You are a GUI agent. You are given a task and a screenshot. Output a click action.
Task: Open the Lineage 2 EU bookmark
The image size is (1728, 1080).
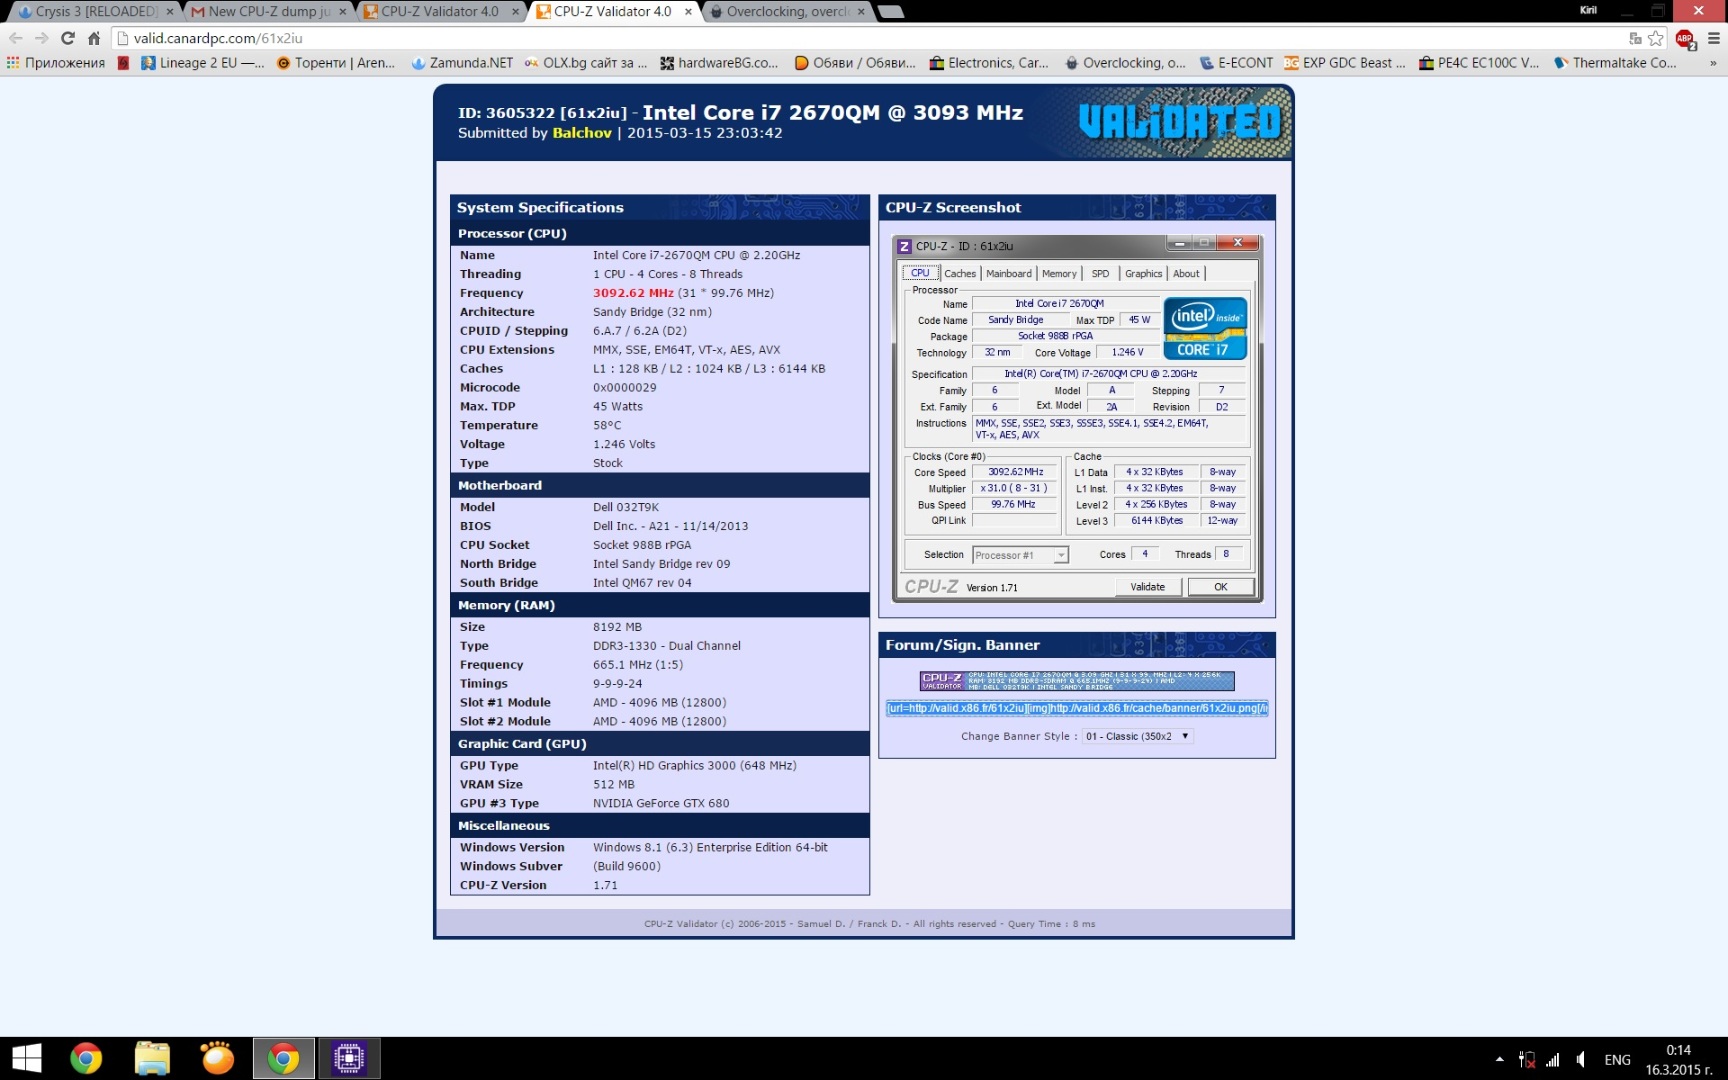point(203,62)
